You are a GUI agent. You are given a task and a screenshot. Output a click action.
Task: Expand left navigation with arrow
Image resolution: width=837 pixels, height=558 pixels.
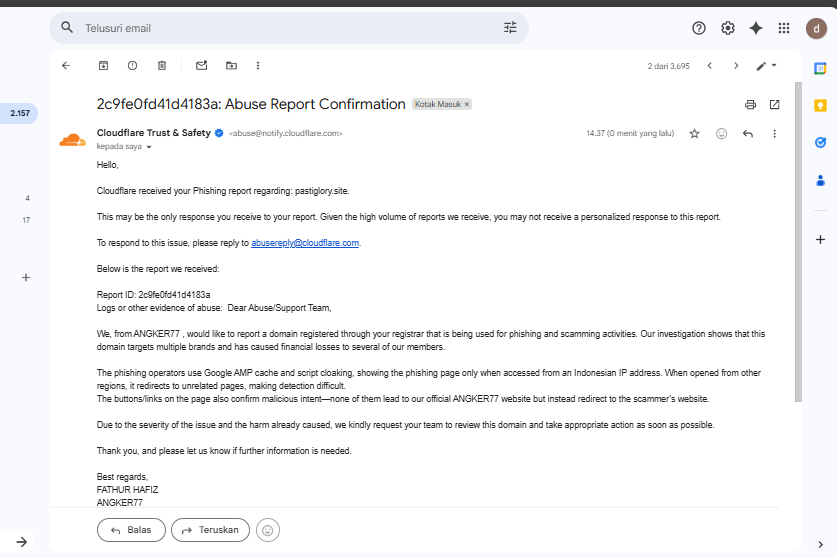pos(21,542)
